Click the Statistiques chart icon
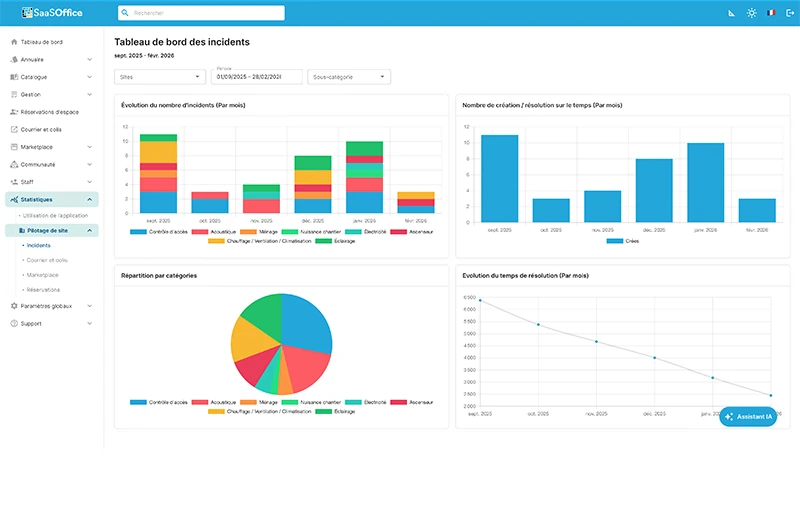Image resolution: width=800 pixels, height=505 pixels. pos(14,199)
